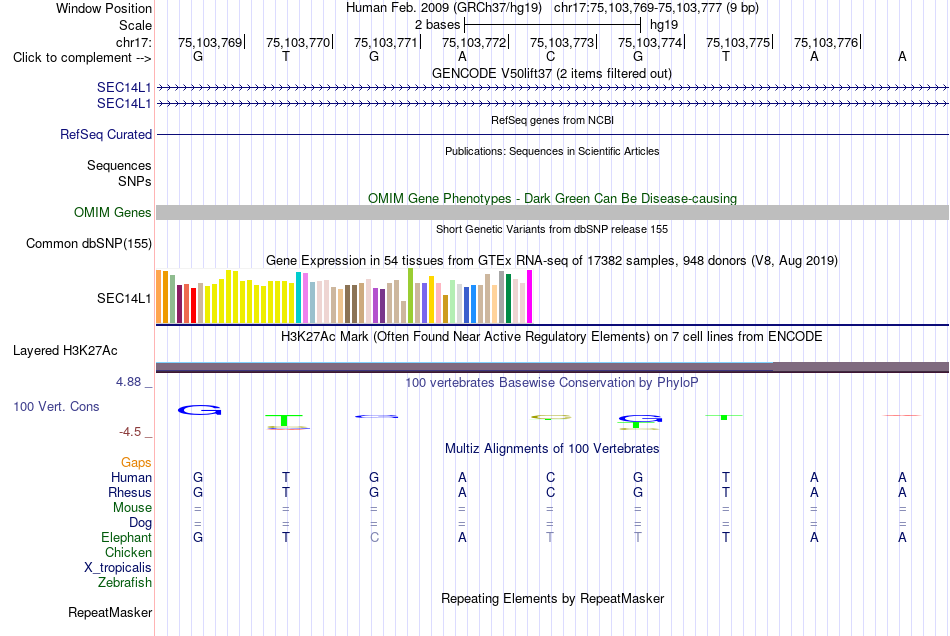Click the C base in the Rhesus alignment row

pyautogui.click(x=550, y=492)
